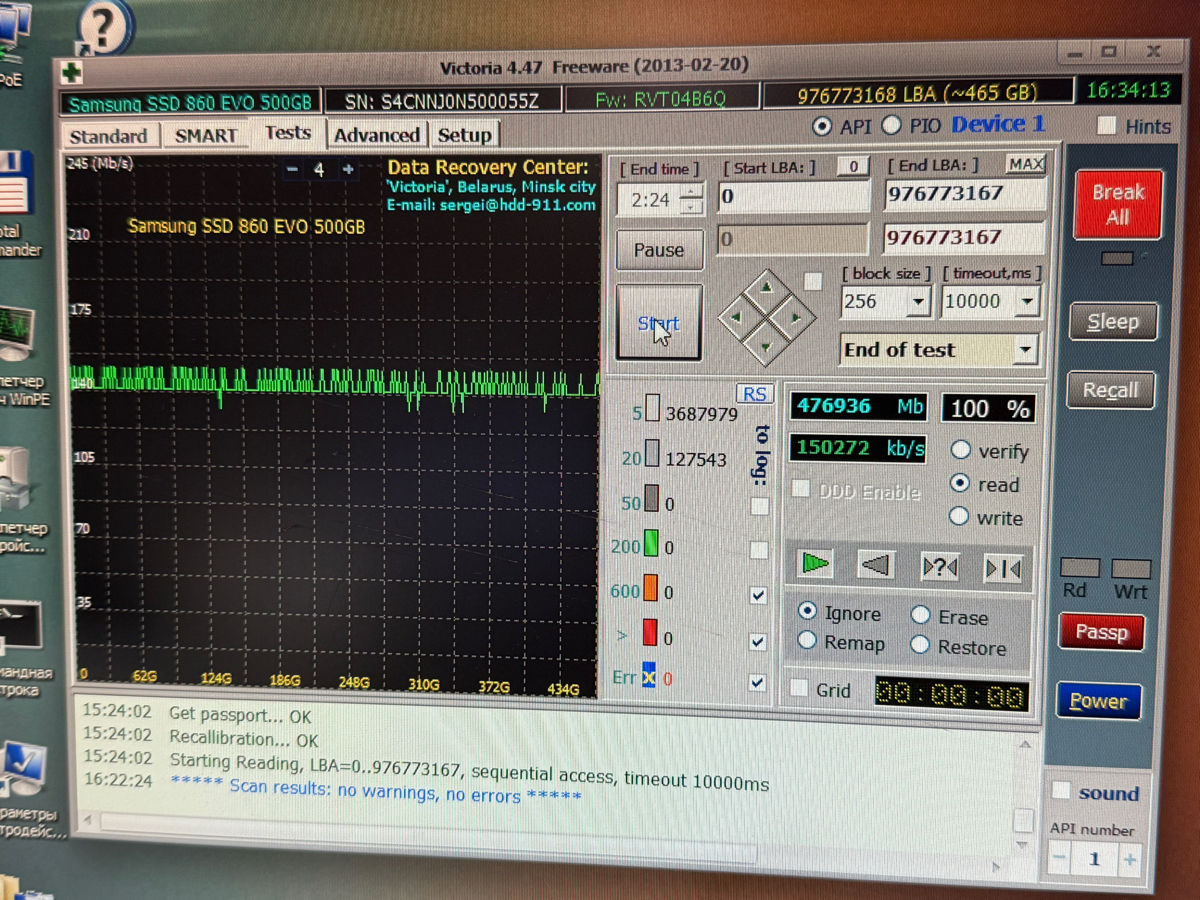Open the Advanced tab
Image resolution: width=1200 pixels, height=900 pixels.
click(376, 135)
